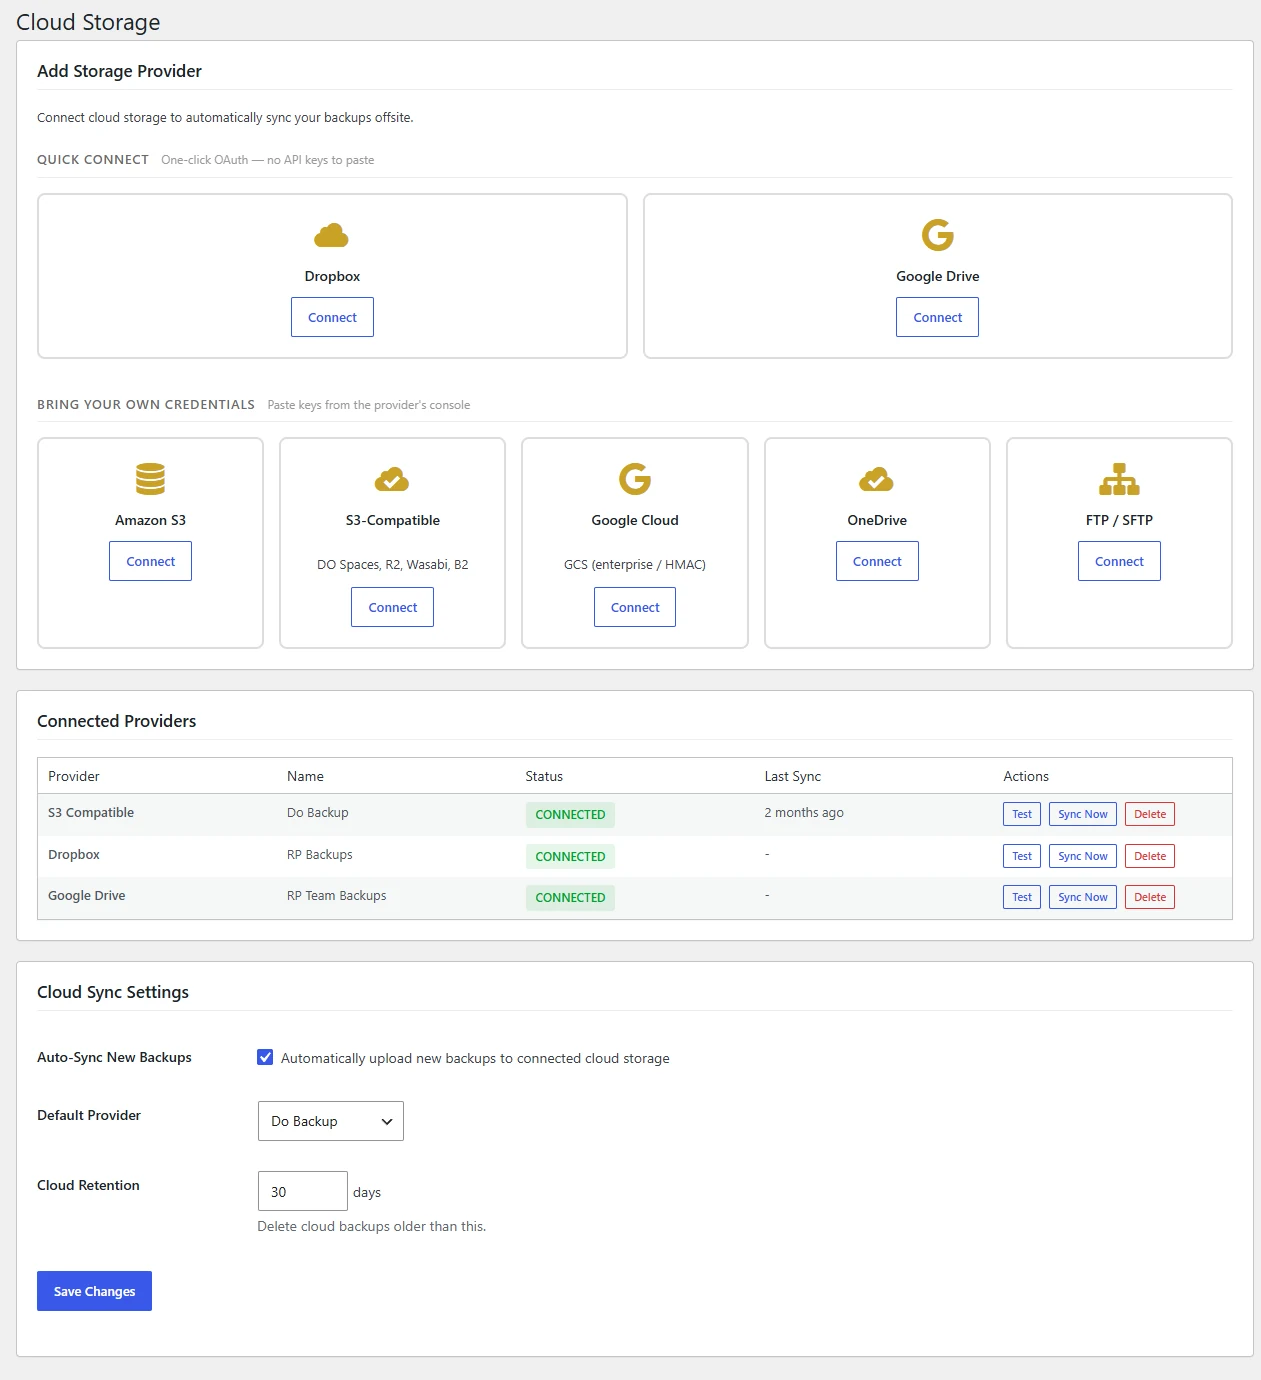Screen dimensions: 1261x1380
Task: Click the S3-Compatible cloud check icon
Action: pyautogui.click(x=392, y=480)
